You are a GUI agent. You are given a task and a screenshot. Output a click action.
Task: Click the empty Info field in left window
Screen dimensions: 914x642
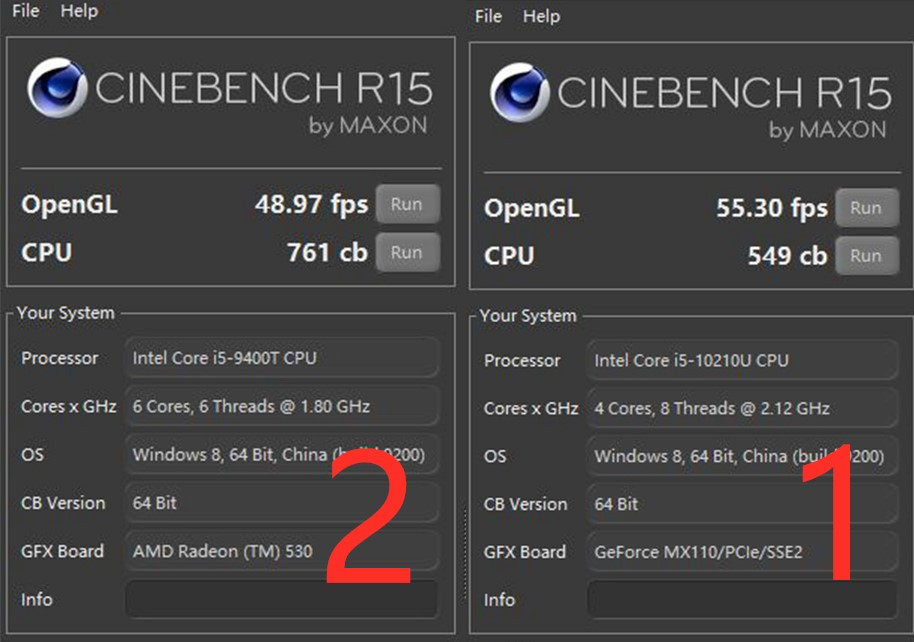[x=281, y=599]
